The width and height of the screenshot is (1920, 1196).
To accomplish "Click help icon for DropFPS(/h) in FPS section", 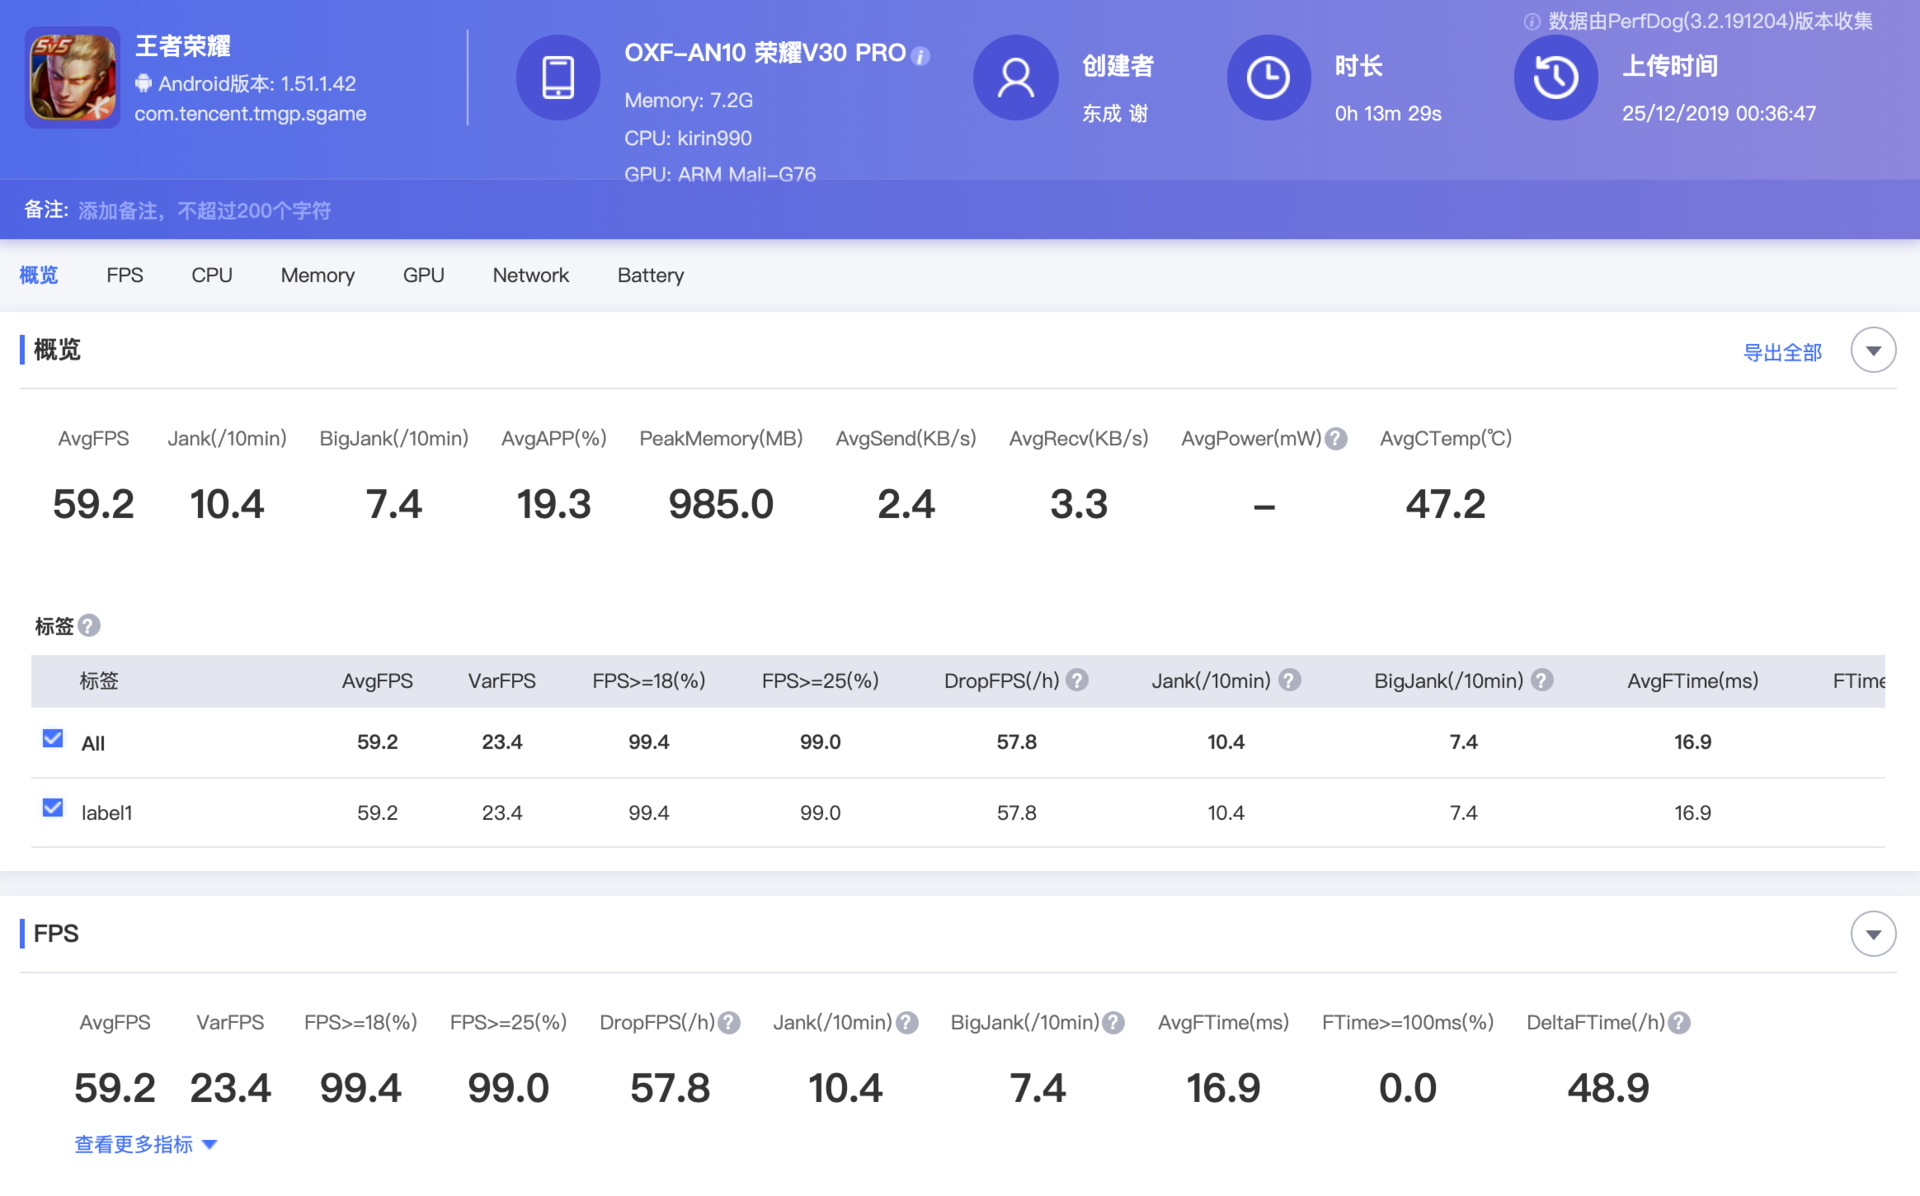I will pyautogui.click(x=729, y=1023).
